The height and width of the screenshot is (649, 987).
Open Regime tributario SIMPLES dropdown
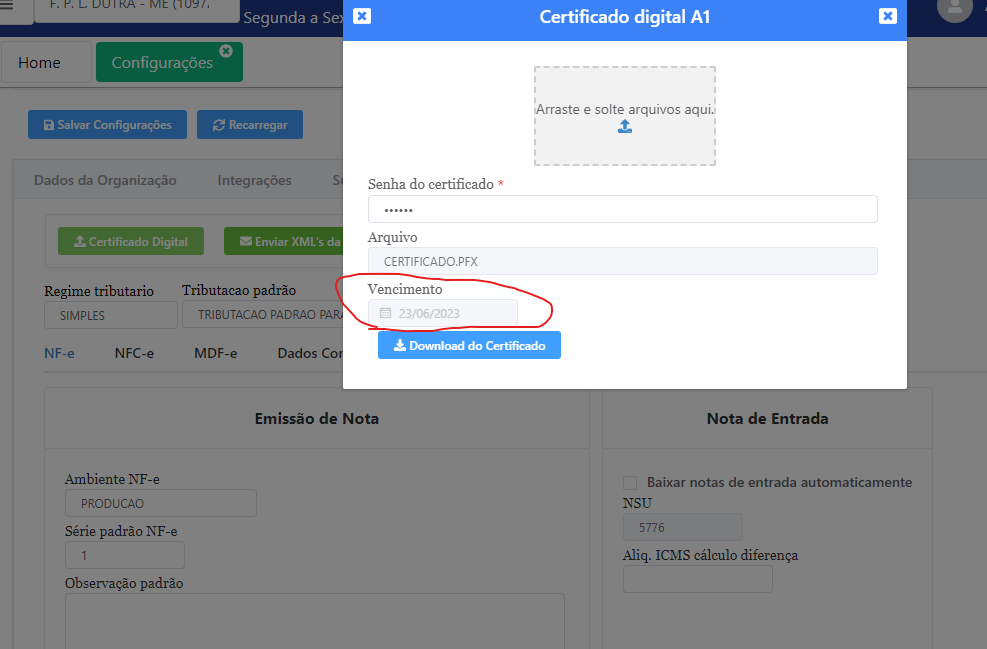click(108, 315)
